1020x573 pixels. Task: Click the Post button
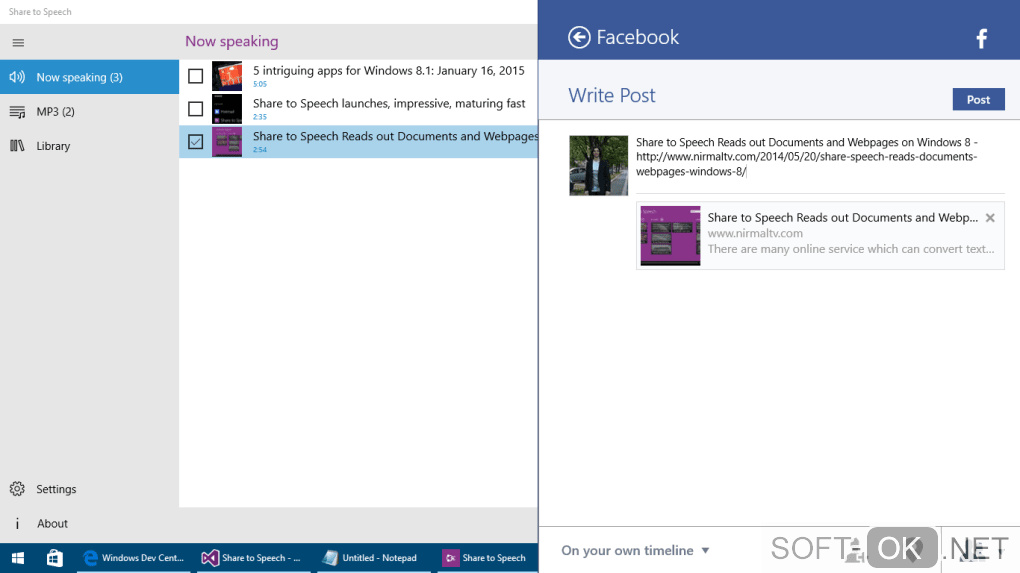pyautogui.click(x=978, y=100)
